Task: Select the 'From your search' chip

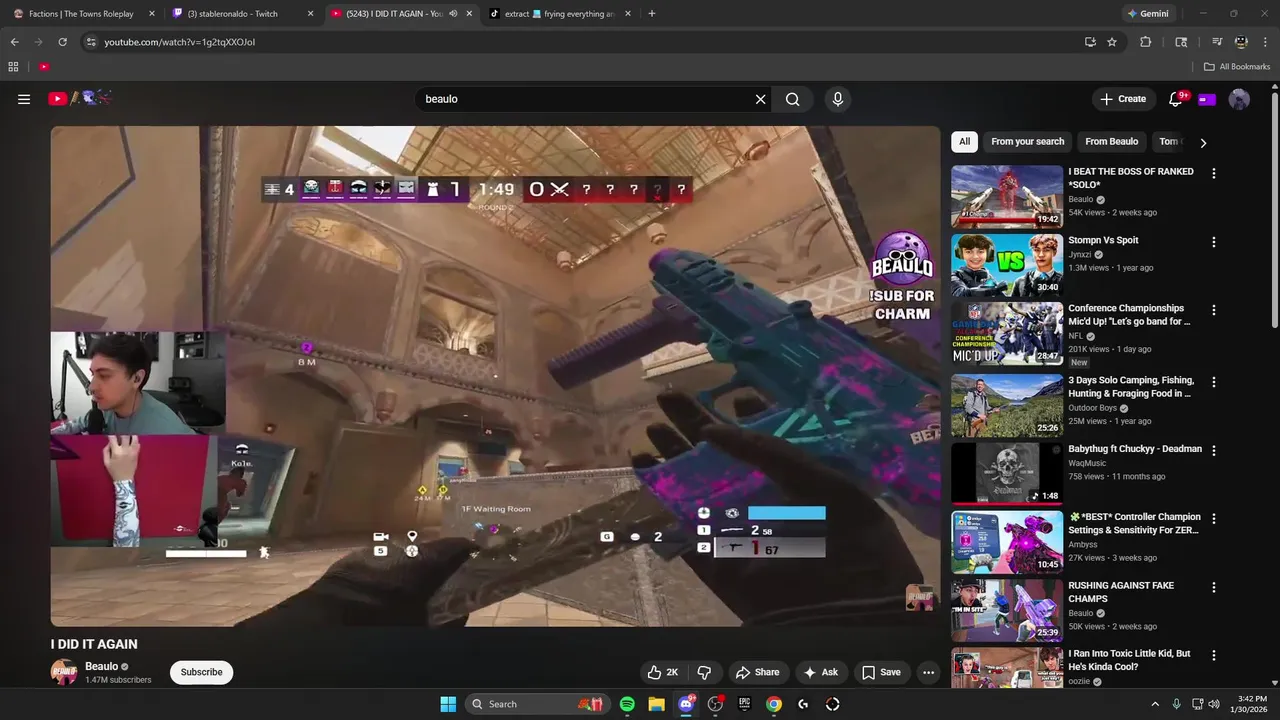Action: click(1027, 142)
